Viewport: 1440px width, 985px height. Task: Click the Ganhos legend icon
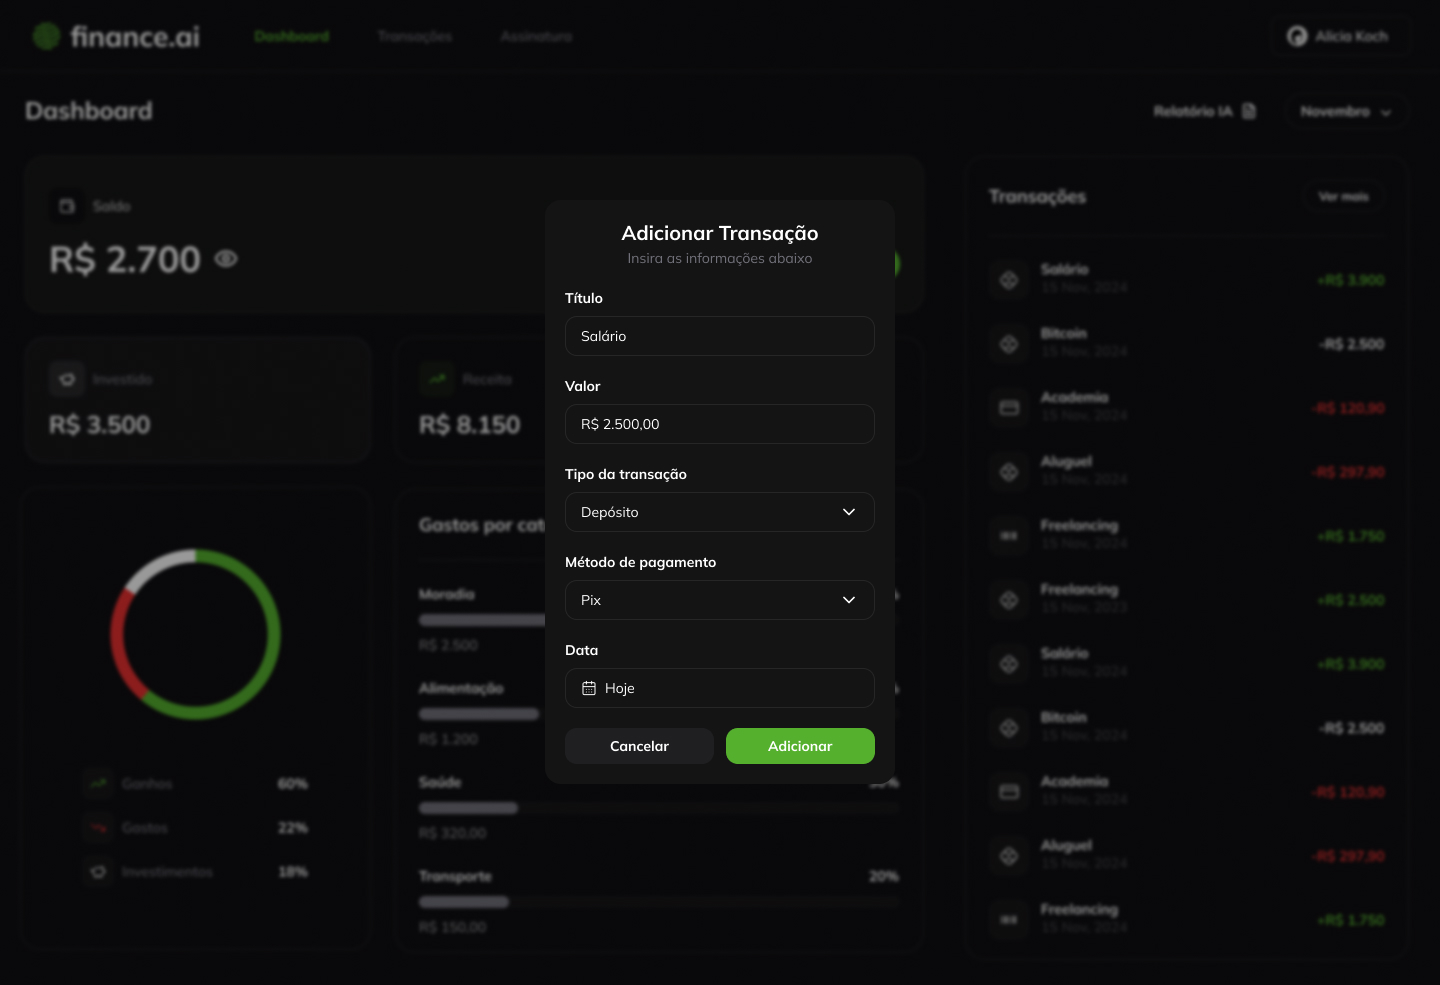(98, 784)
